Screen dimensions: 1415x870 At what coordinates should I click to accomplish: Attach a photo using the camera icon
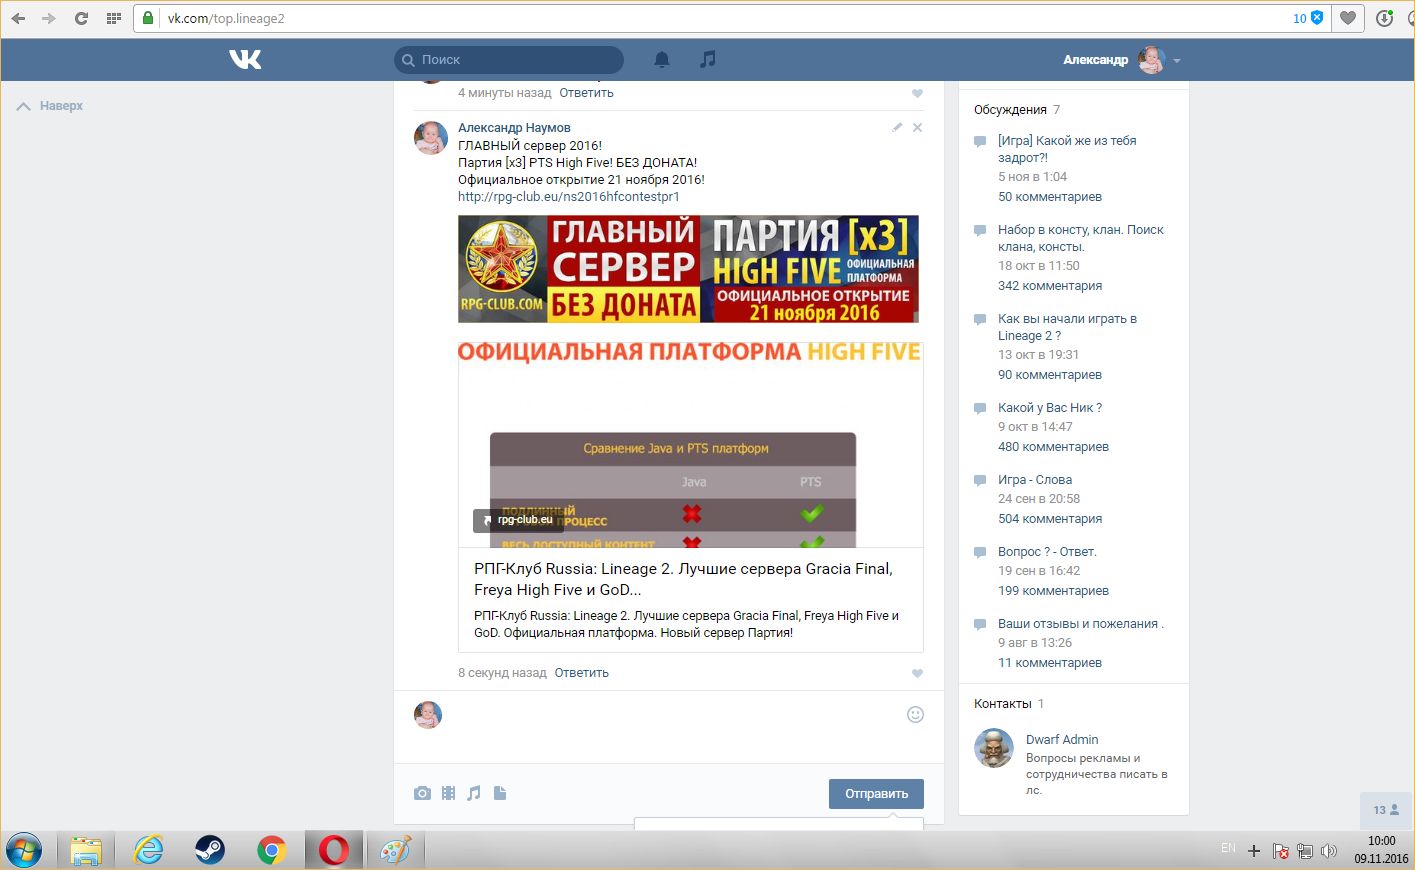[x=422, y=793]
